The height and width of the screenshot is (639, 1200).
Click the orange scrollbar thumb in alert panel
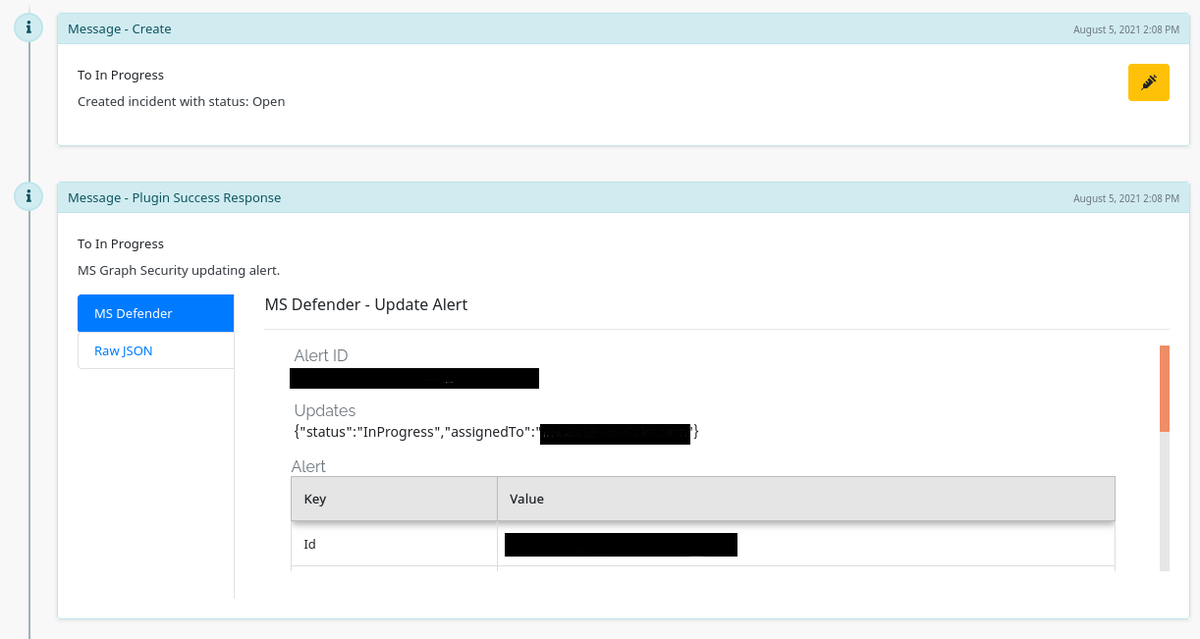[x=1164, y=388]
